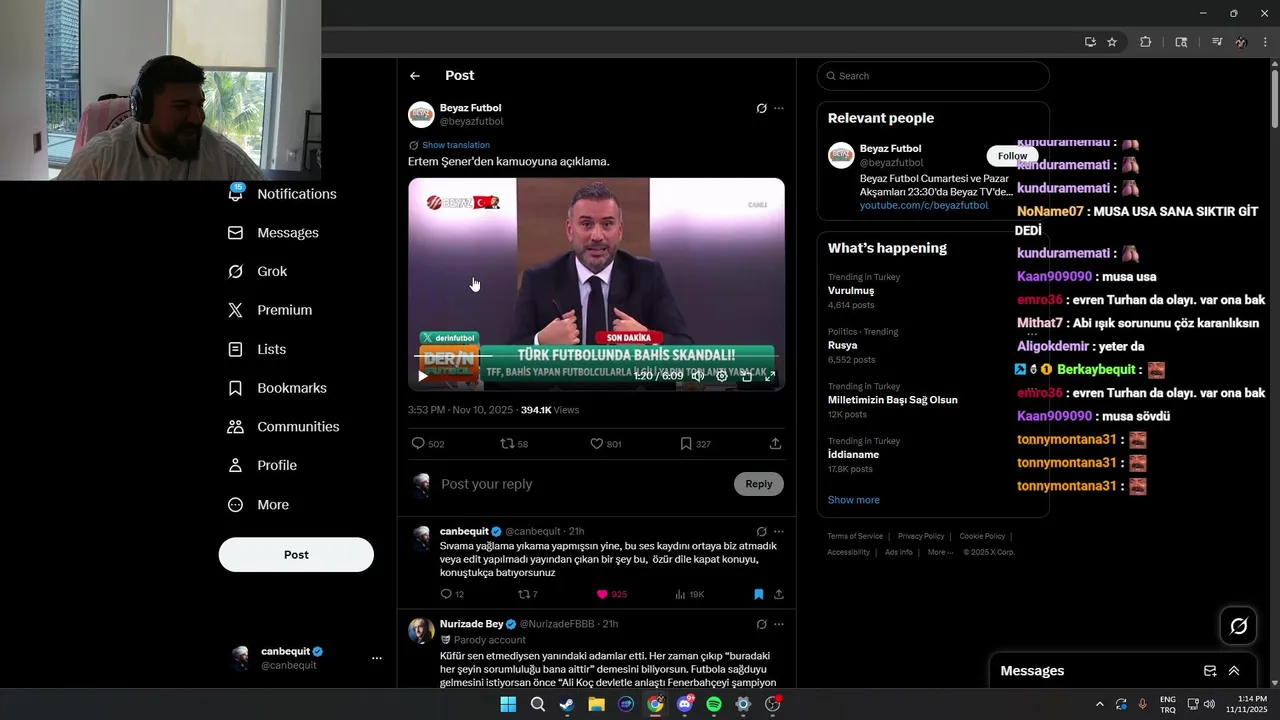Screen dimensions: 1280x720
Task: Open video settings gear
Action: [722, 376]
